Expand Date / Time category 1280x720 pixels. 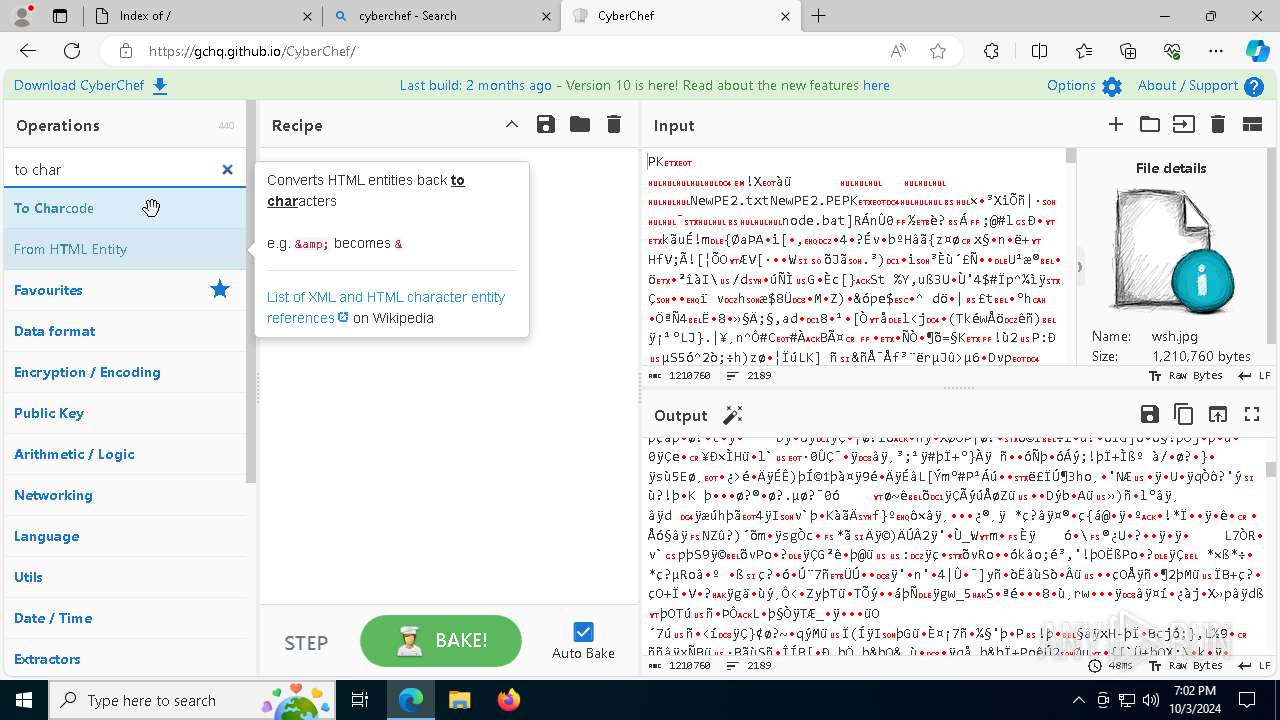125,618
